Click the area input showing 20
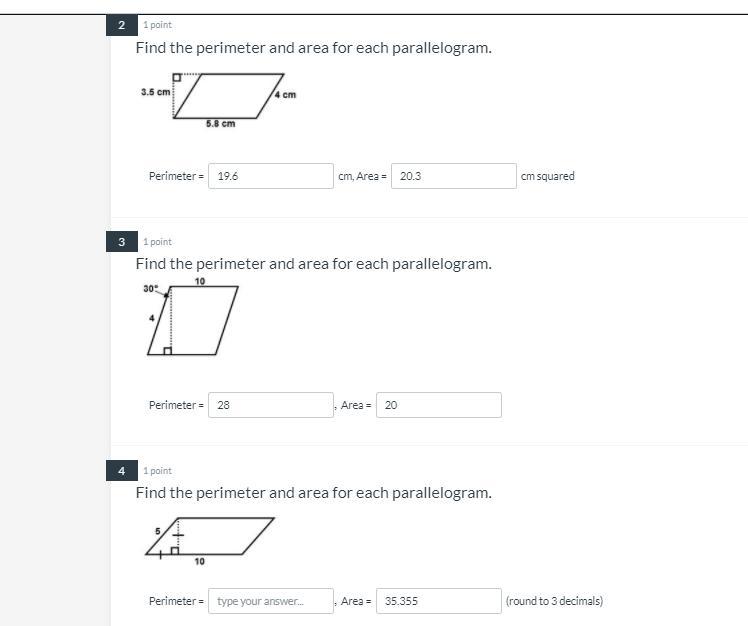Viewport: 748px width, 626px height. coord(438,405)
